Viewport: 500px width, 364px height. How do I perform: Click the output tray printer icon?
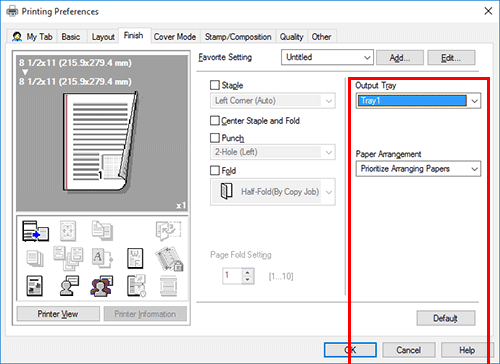tap(35, 231)
